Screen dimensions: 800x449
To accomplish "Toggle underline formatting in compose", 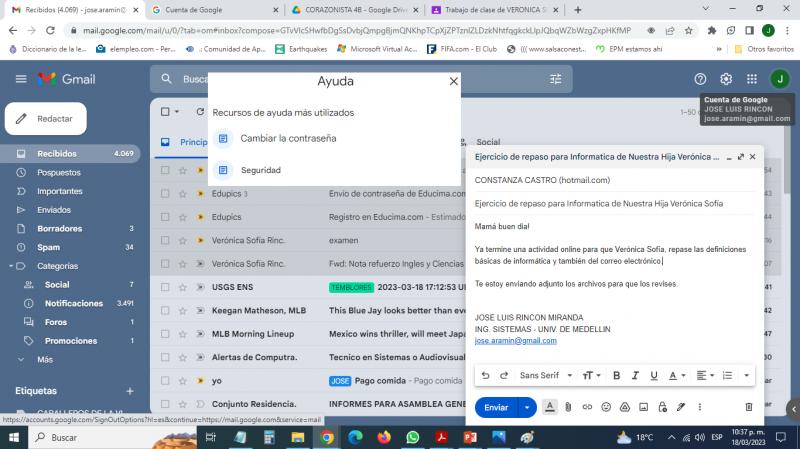I will (x=654, y=376).
